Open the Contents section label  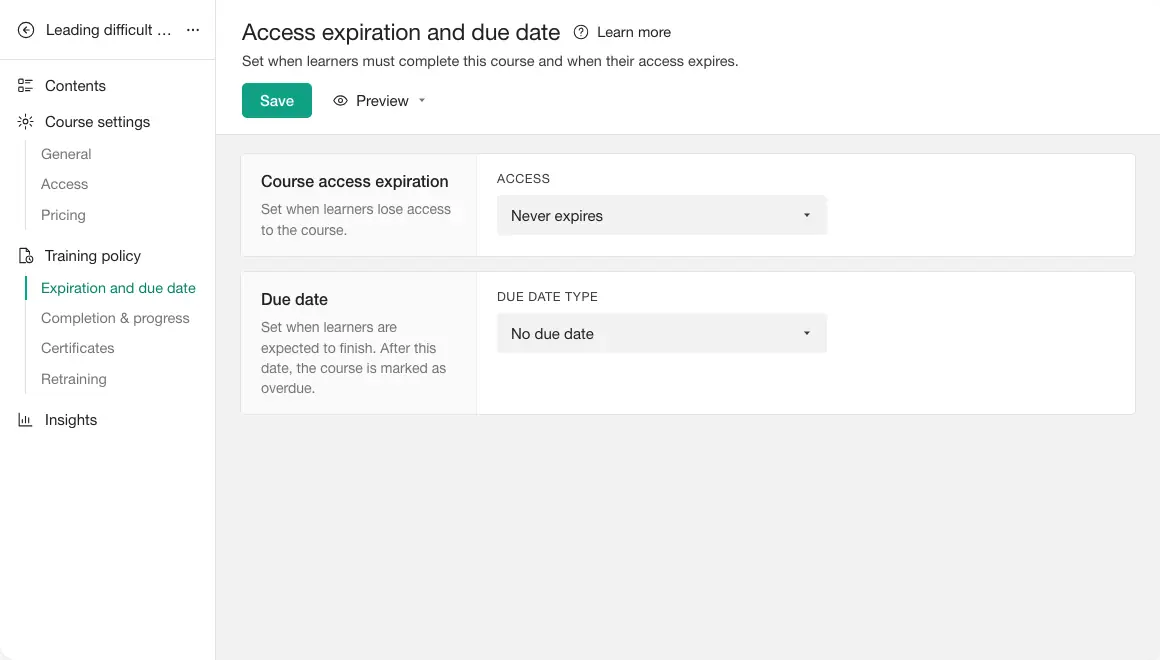pos(75,86)
